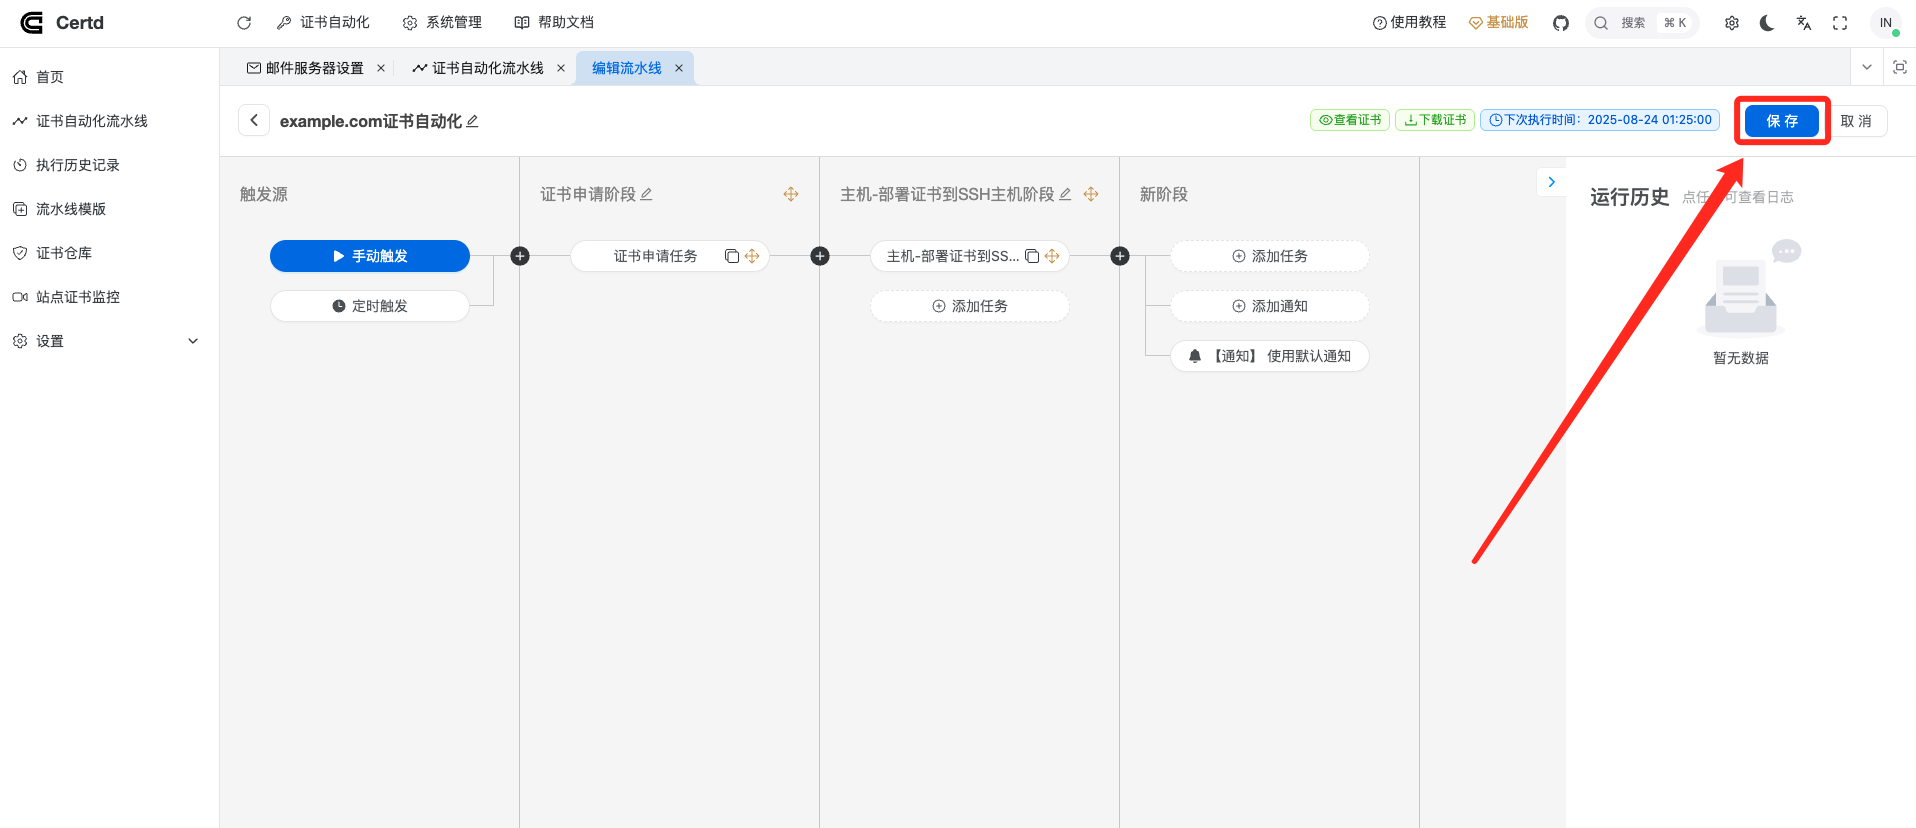Open the language translation icon
The height and width of the screenshot is (828, 1916).
(x=1804, y=23)
